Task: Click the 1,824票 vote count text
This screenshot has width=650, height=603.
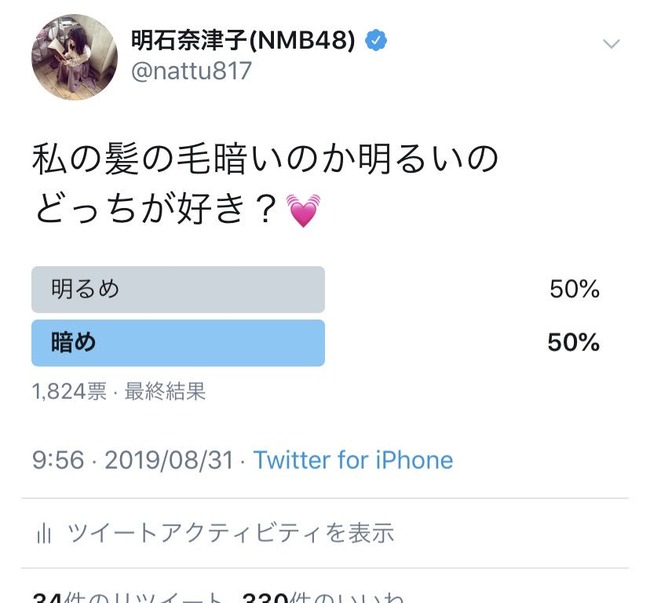Action: pos(69,391)
